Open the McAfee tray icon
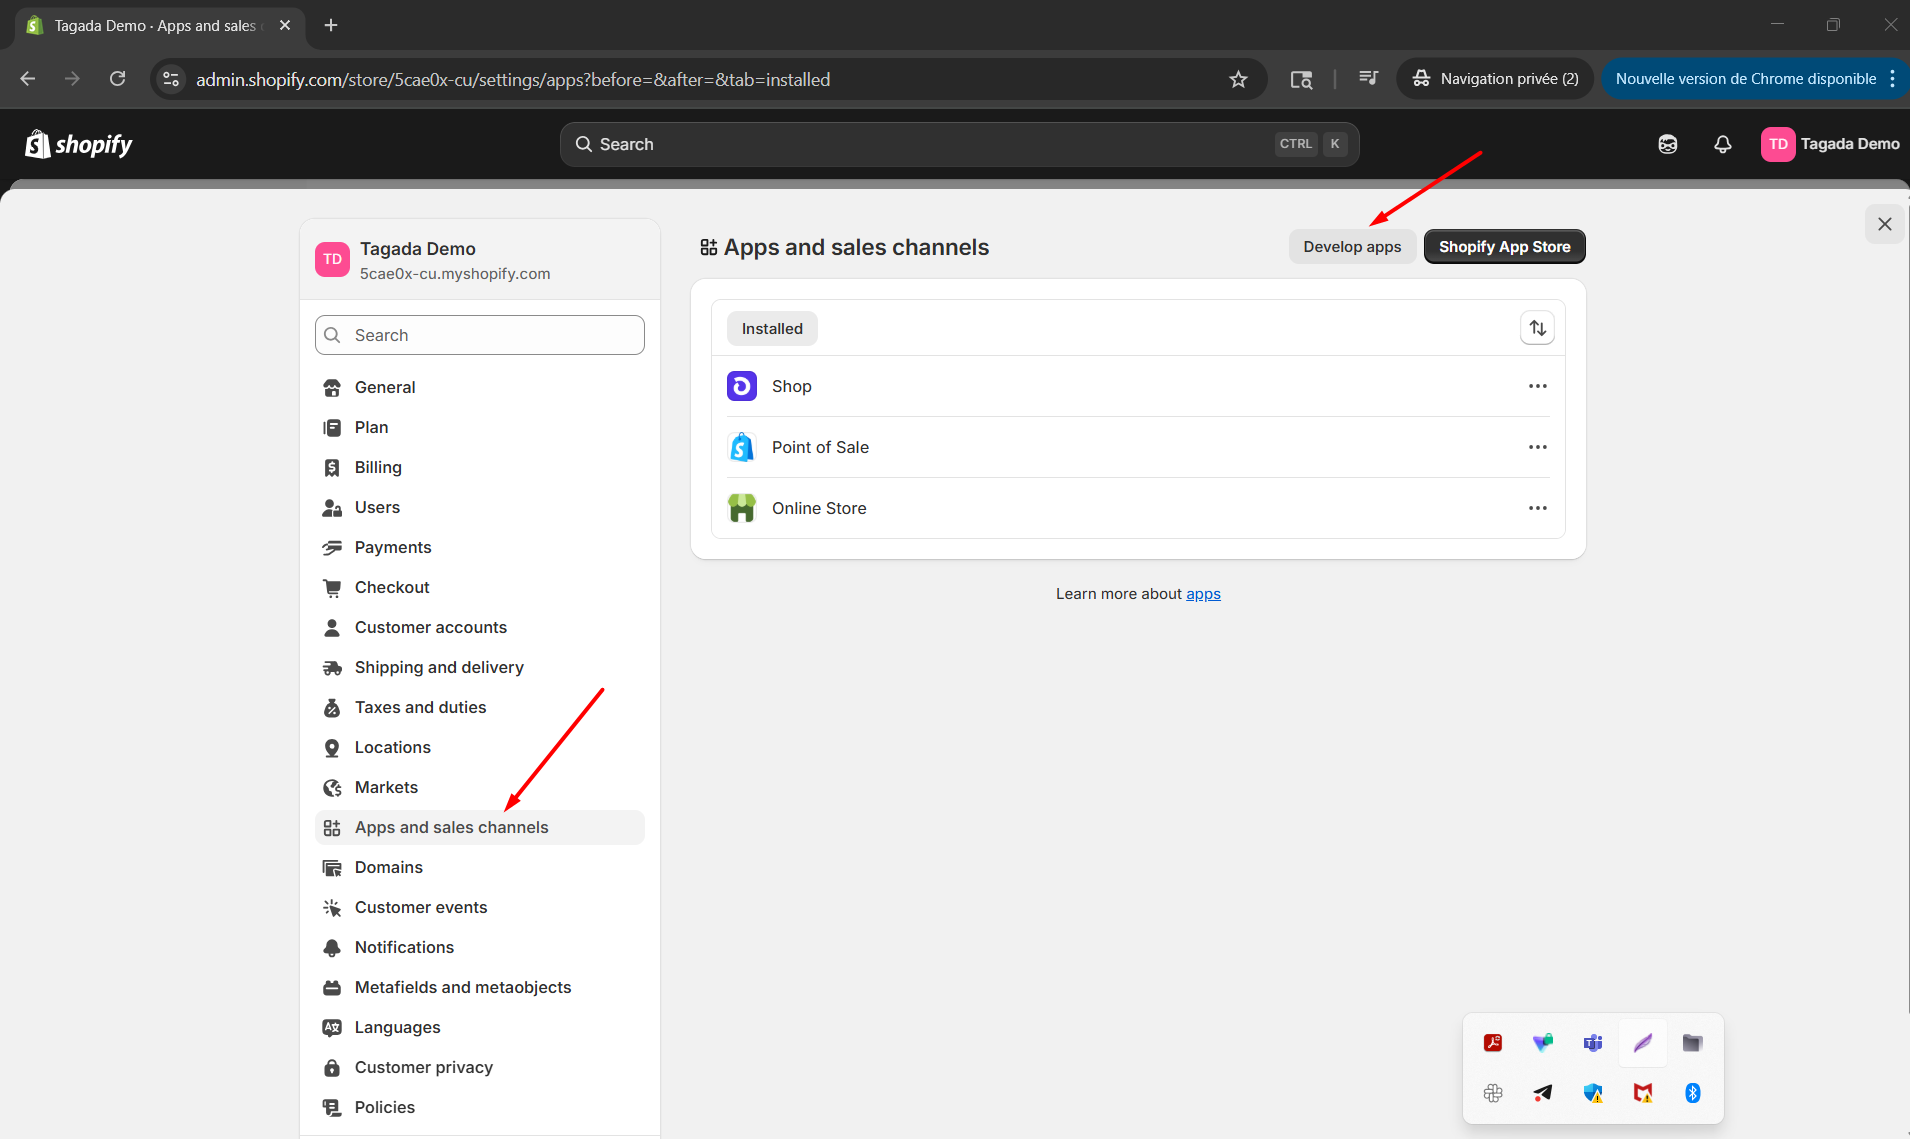Viewport: 1910px width, 1139px height. pyautogui.click(x=1643, y=1093)
